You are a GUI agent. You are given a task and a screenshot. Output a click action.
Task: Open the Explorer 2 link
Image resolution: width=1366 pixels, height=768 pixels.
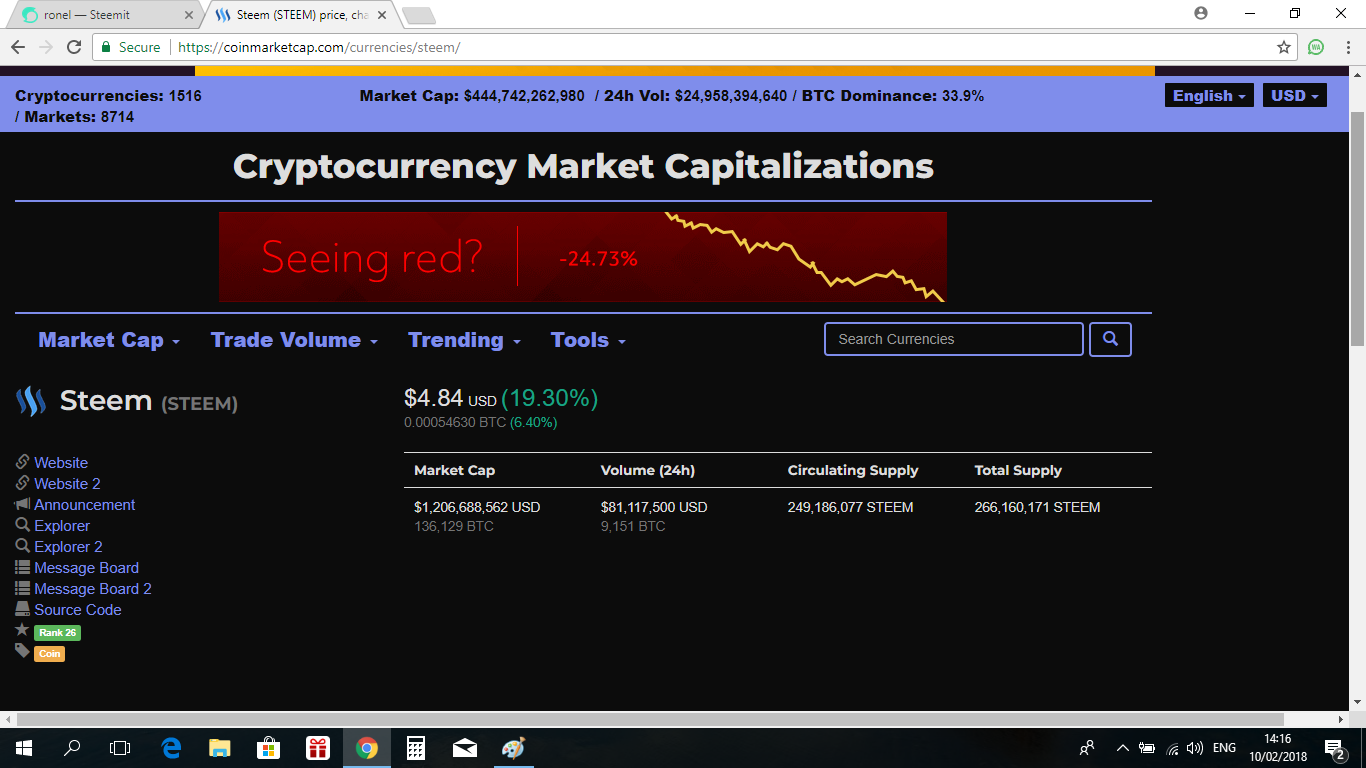click(x=68, y=547)
